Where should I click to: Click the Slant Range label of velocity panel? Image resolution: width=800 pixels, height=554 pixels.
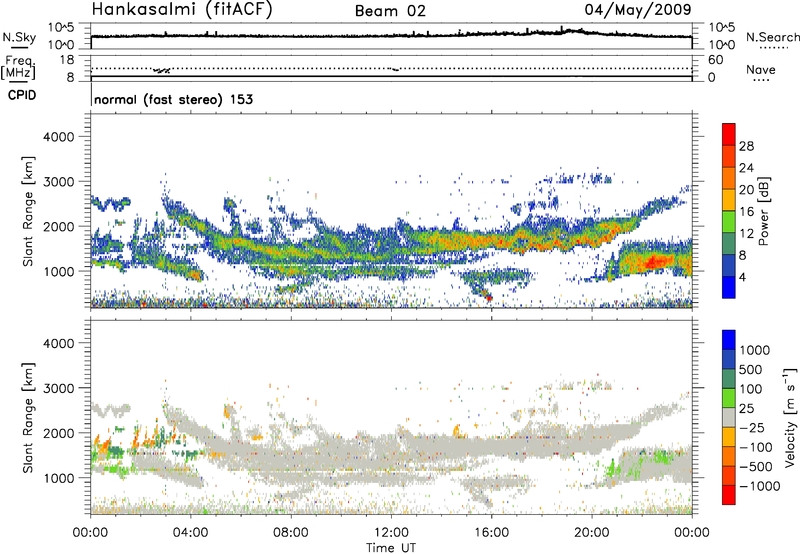pyautogui.click(x=28, y=417)
